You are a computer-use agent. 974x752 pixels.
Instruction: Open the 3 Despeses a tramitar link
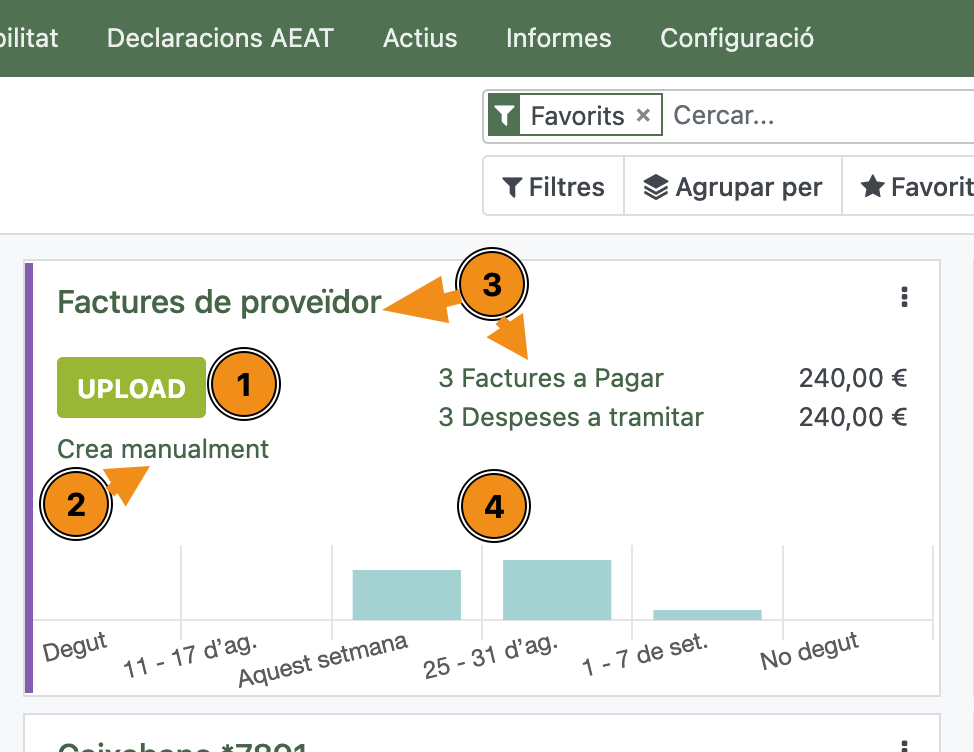coord(571,417)
